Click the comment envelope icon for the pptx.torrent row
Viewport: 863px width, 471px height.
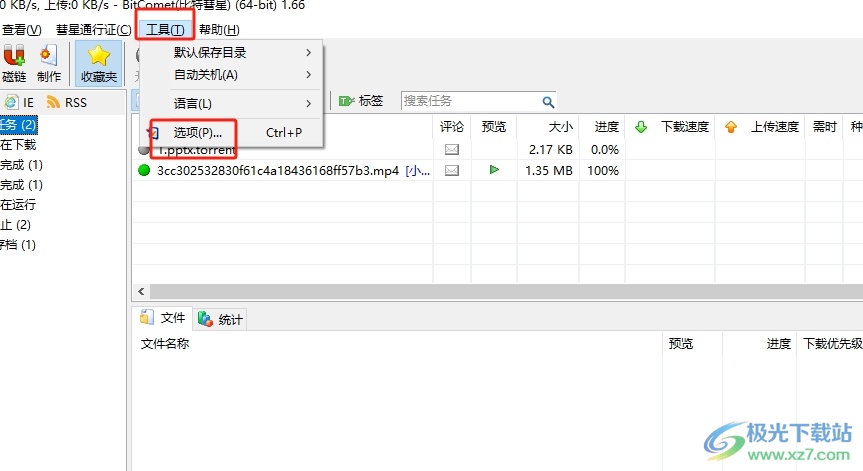pos(452,149)
